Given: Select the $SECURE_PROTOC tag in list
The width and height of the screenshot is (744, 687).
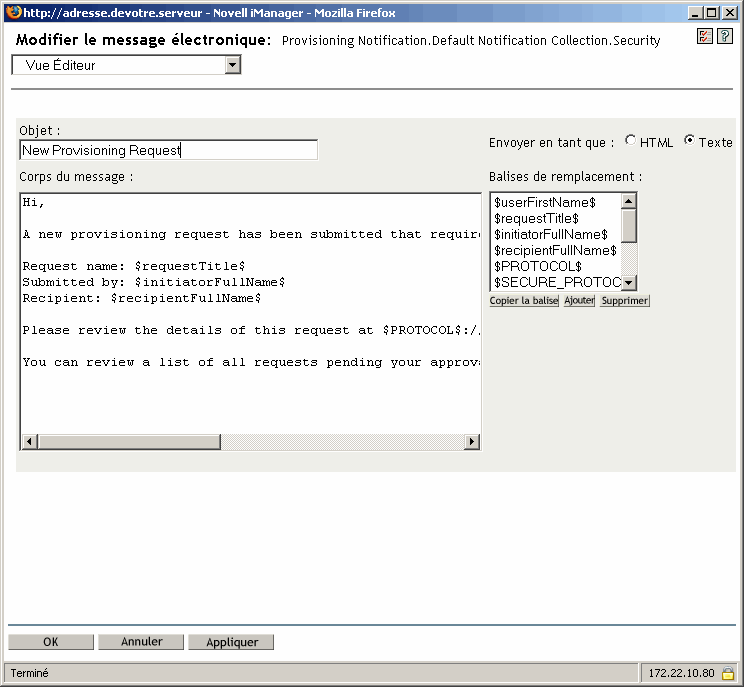Looking at the screenshot, I should pos(557,282).
